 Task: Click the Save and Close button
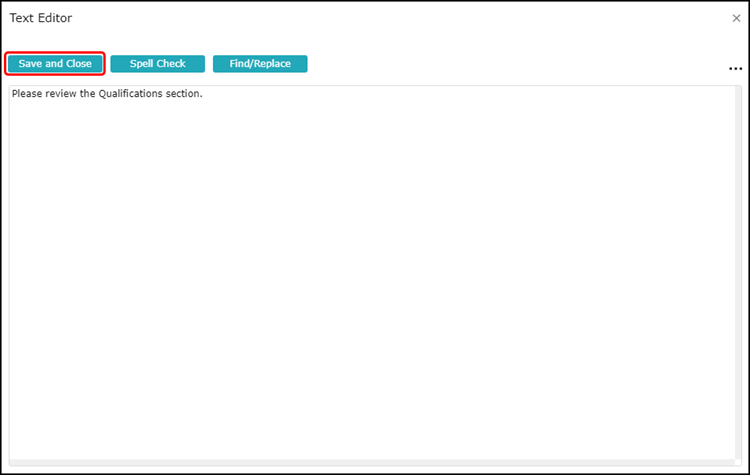(x=55, y=64)
